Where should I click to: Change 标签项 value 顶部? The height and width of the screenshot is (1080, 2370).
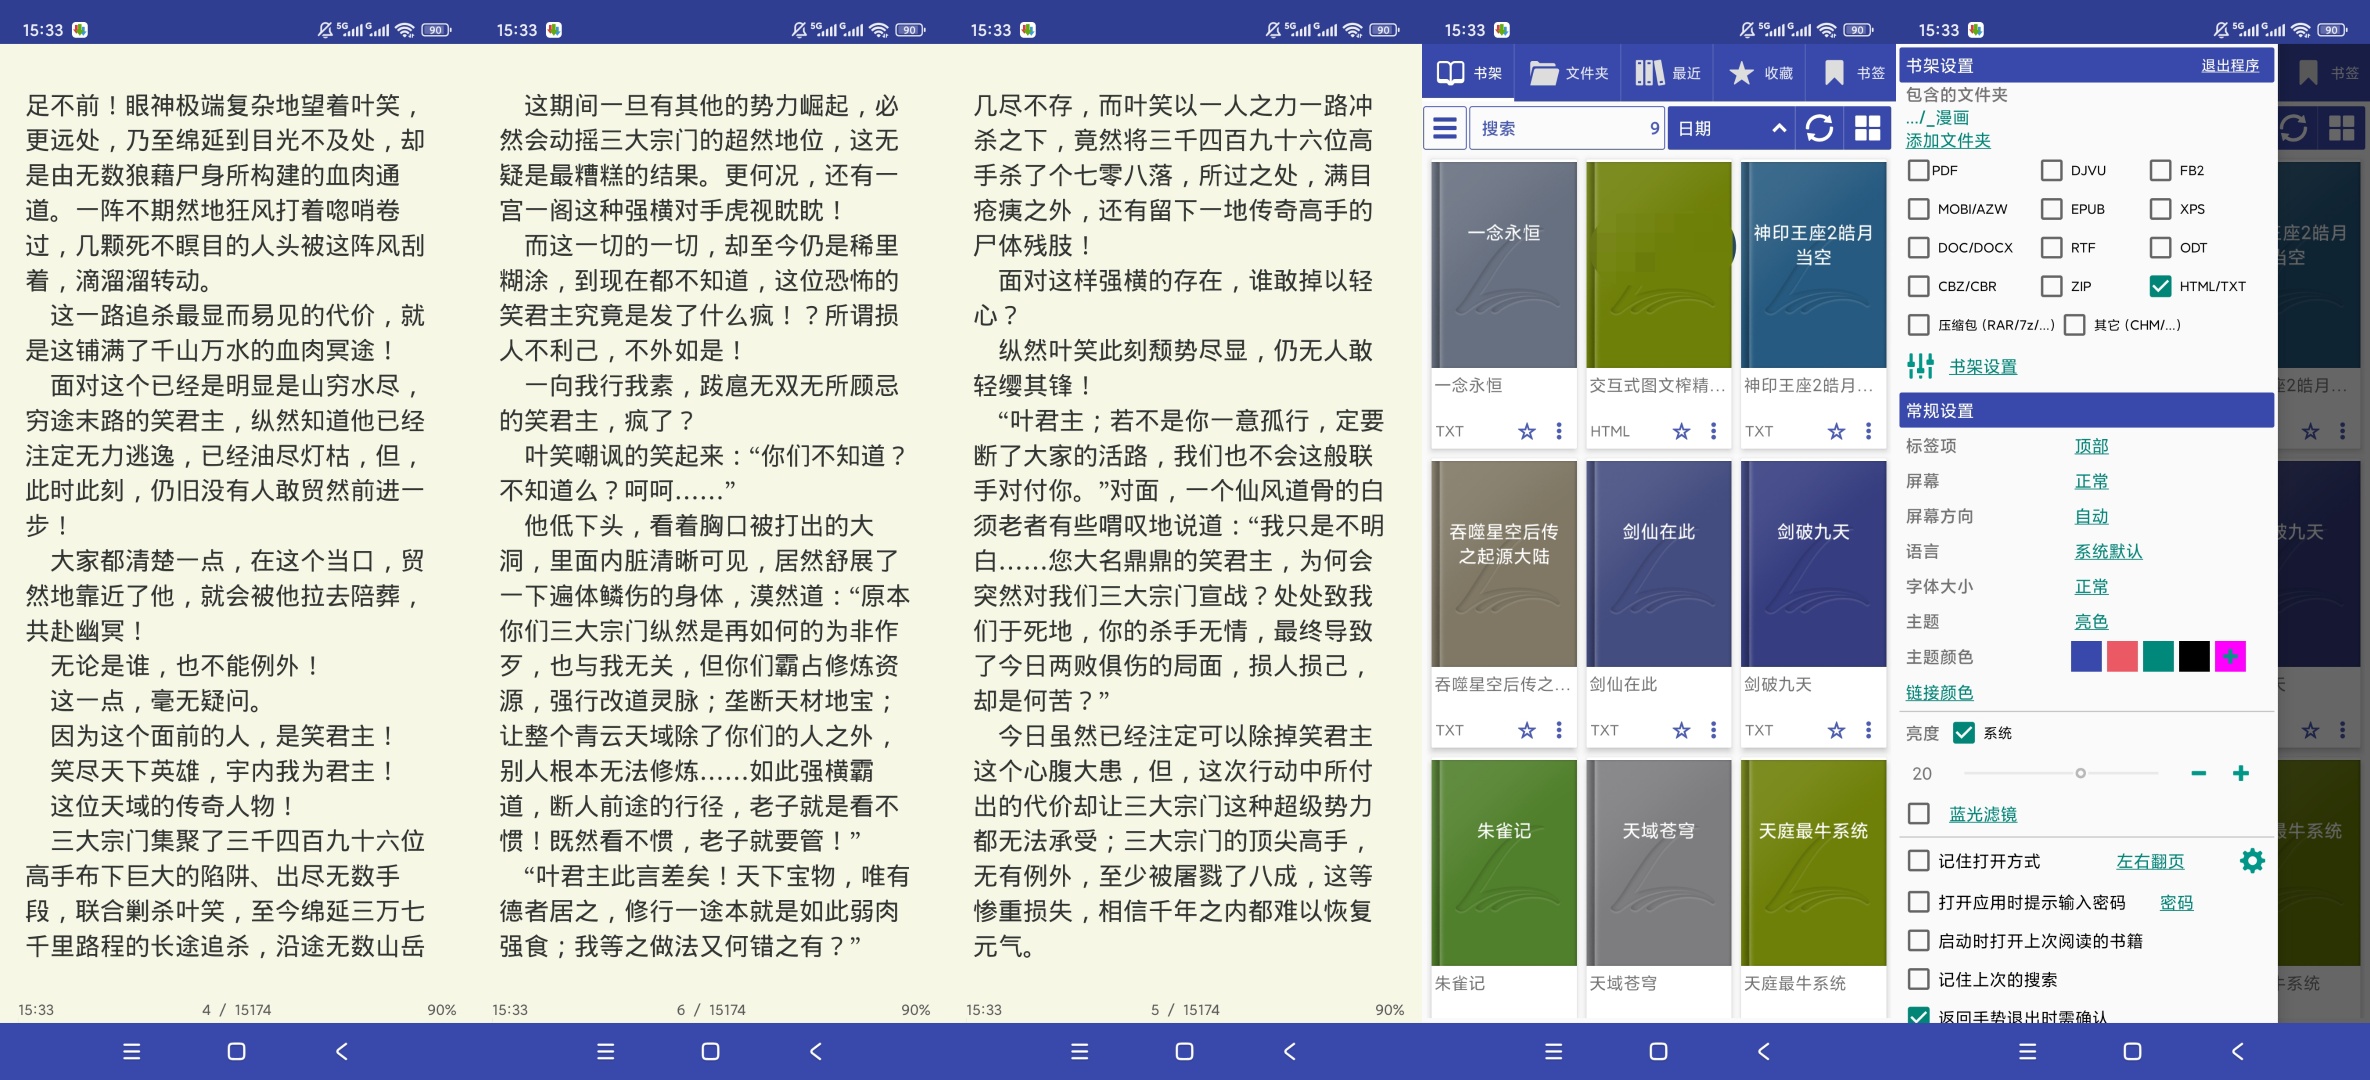coord(2091,446)
